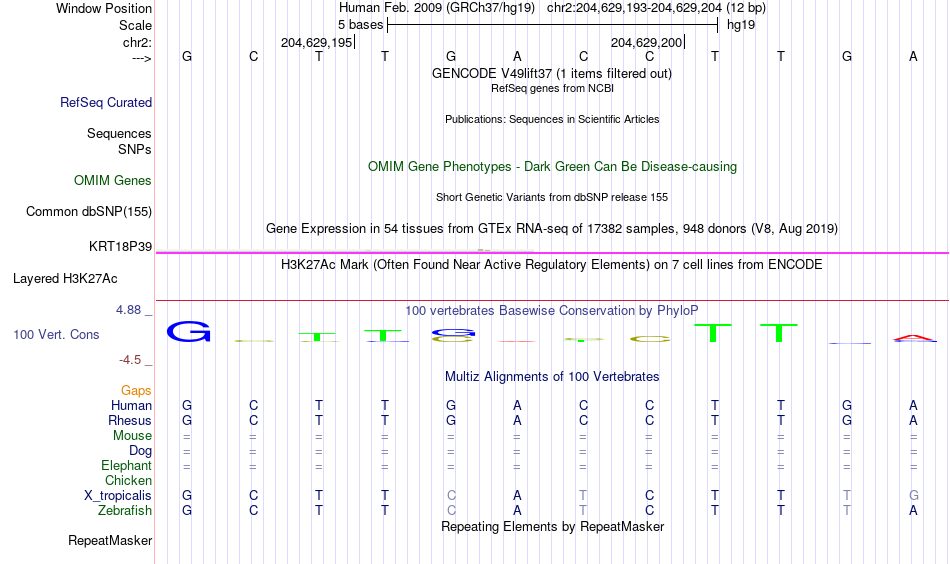Click the large blue G conservation logo
Viewport: 950px width, 564px height.
(x=188, y=332)
